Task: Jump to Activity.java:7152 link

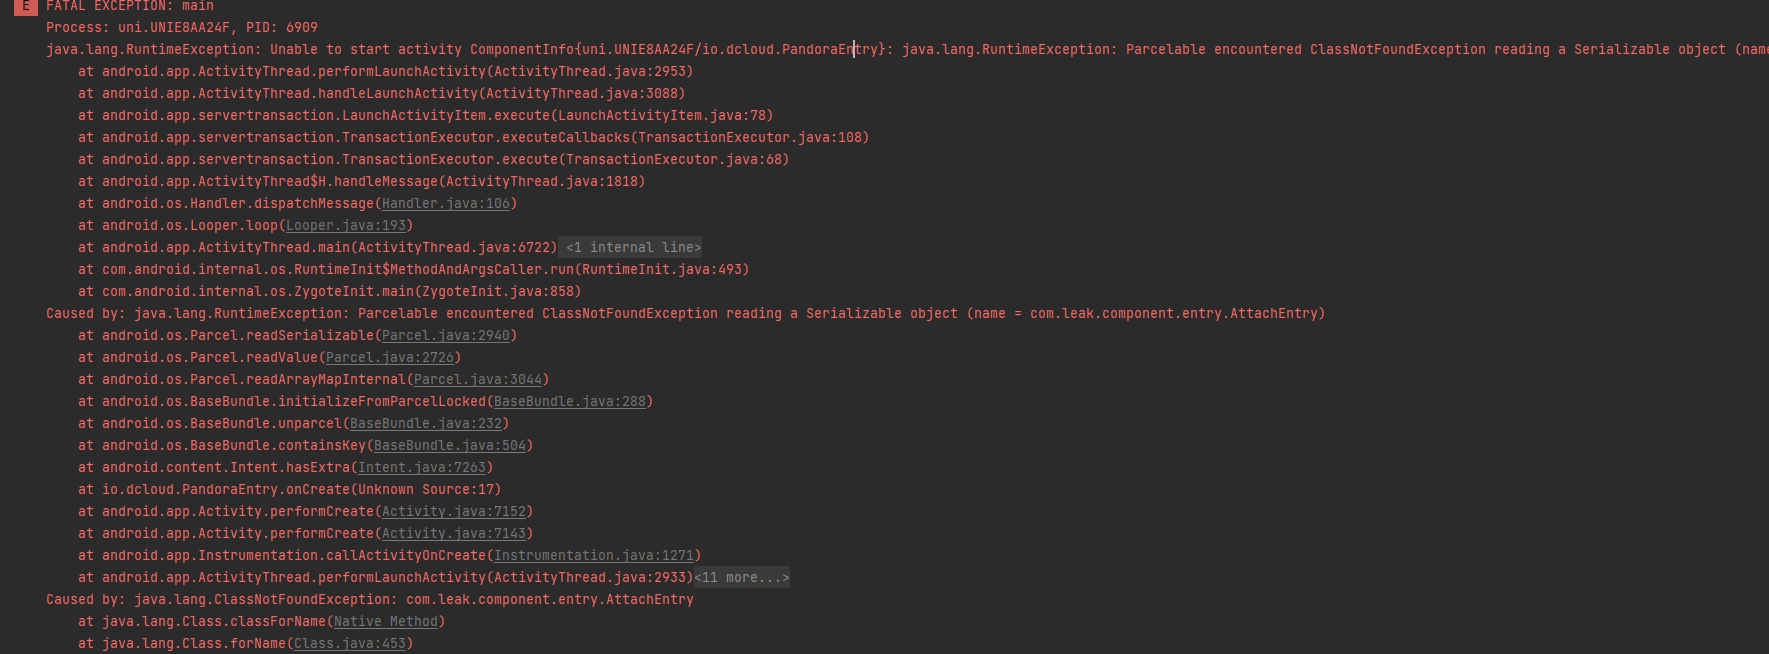Action: click(x=453, y=511)
